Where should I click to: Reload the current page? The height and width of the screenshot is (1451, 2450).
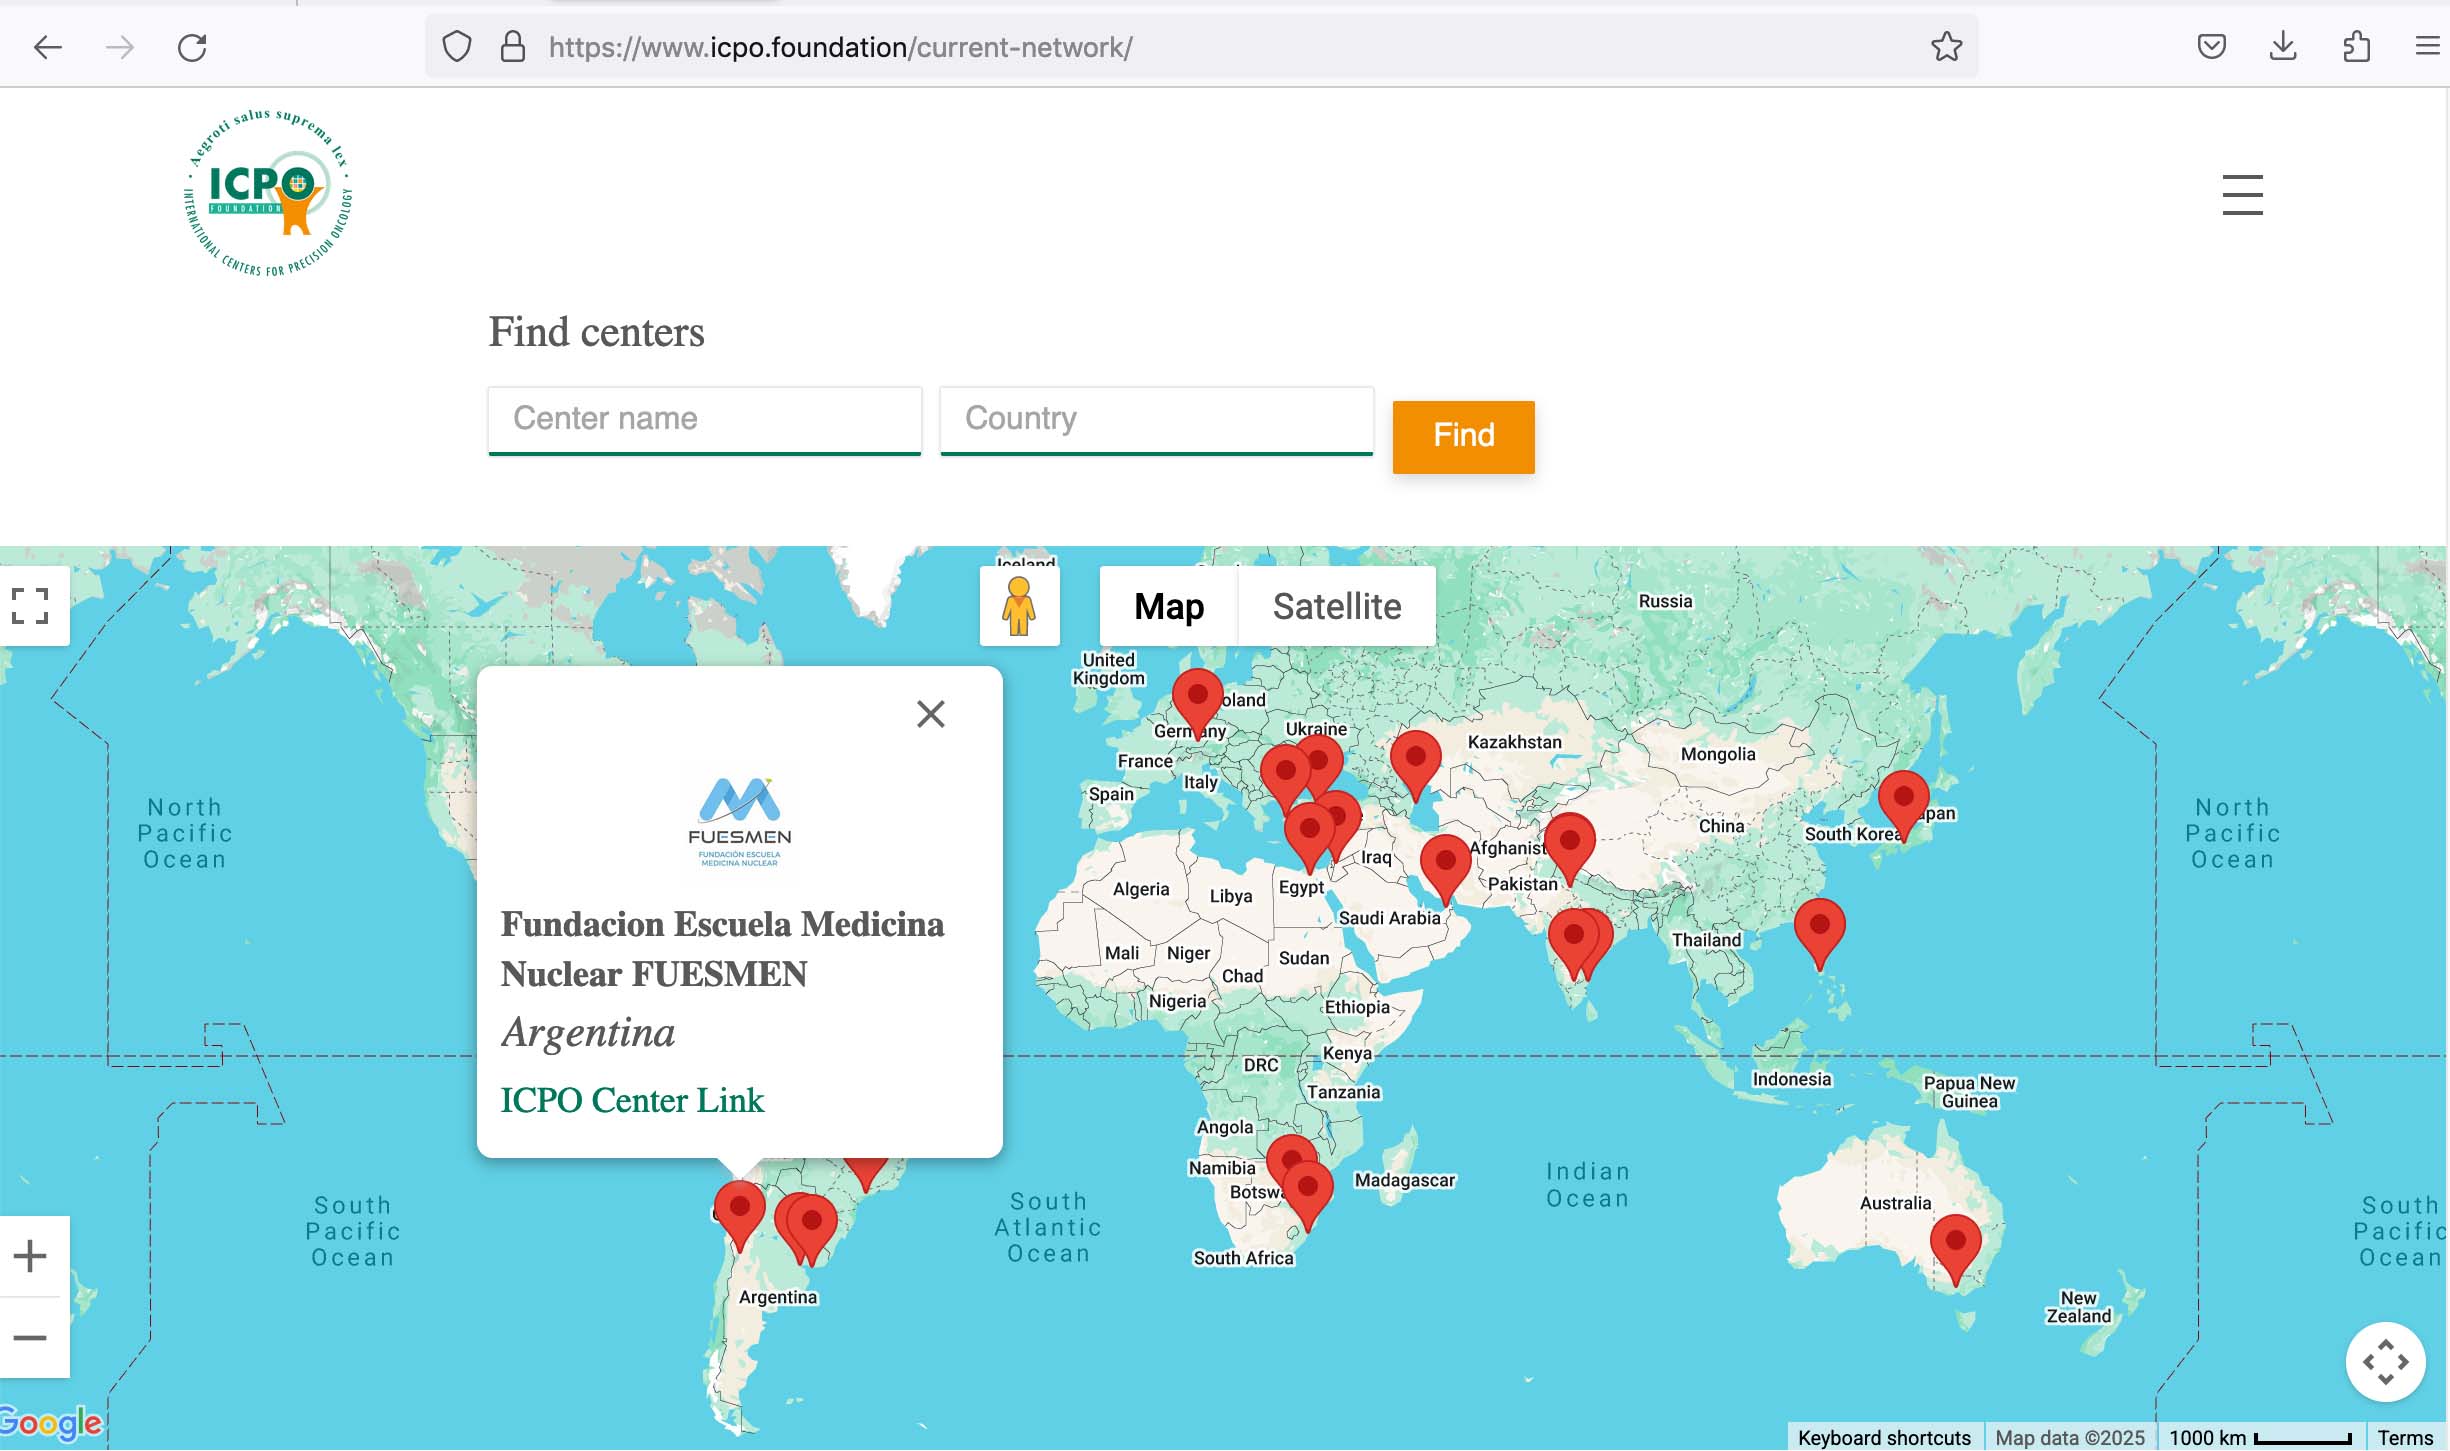coord(192,47)
